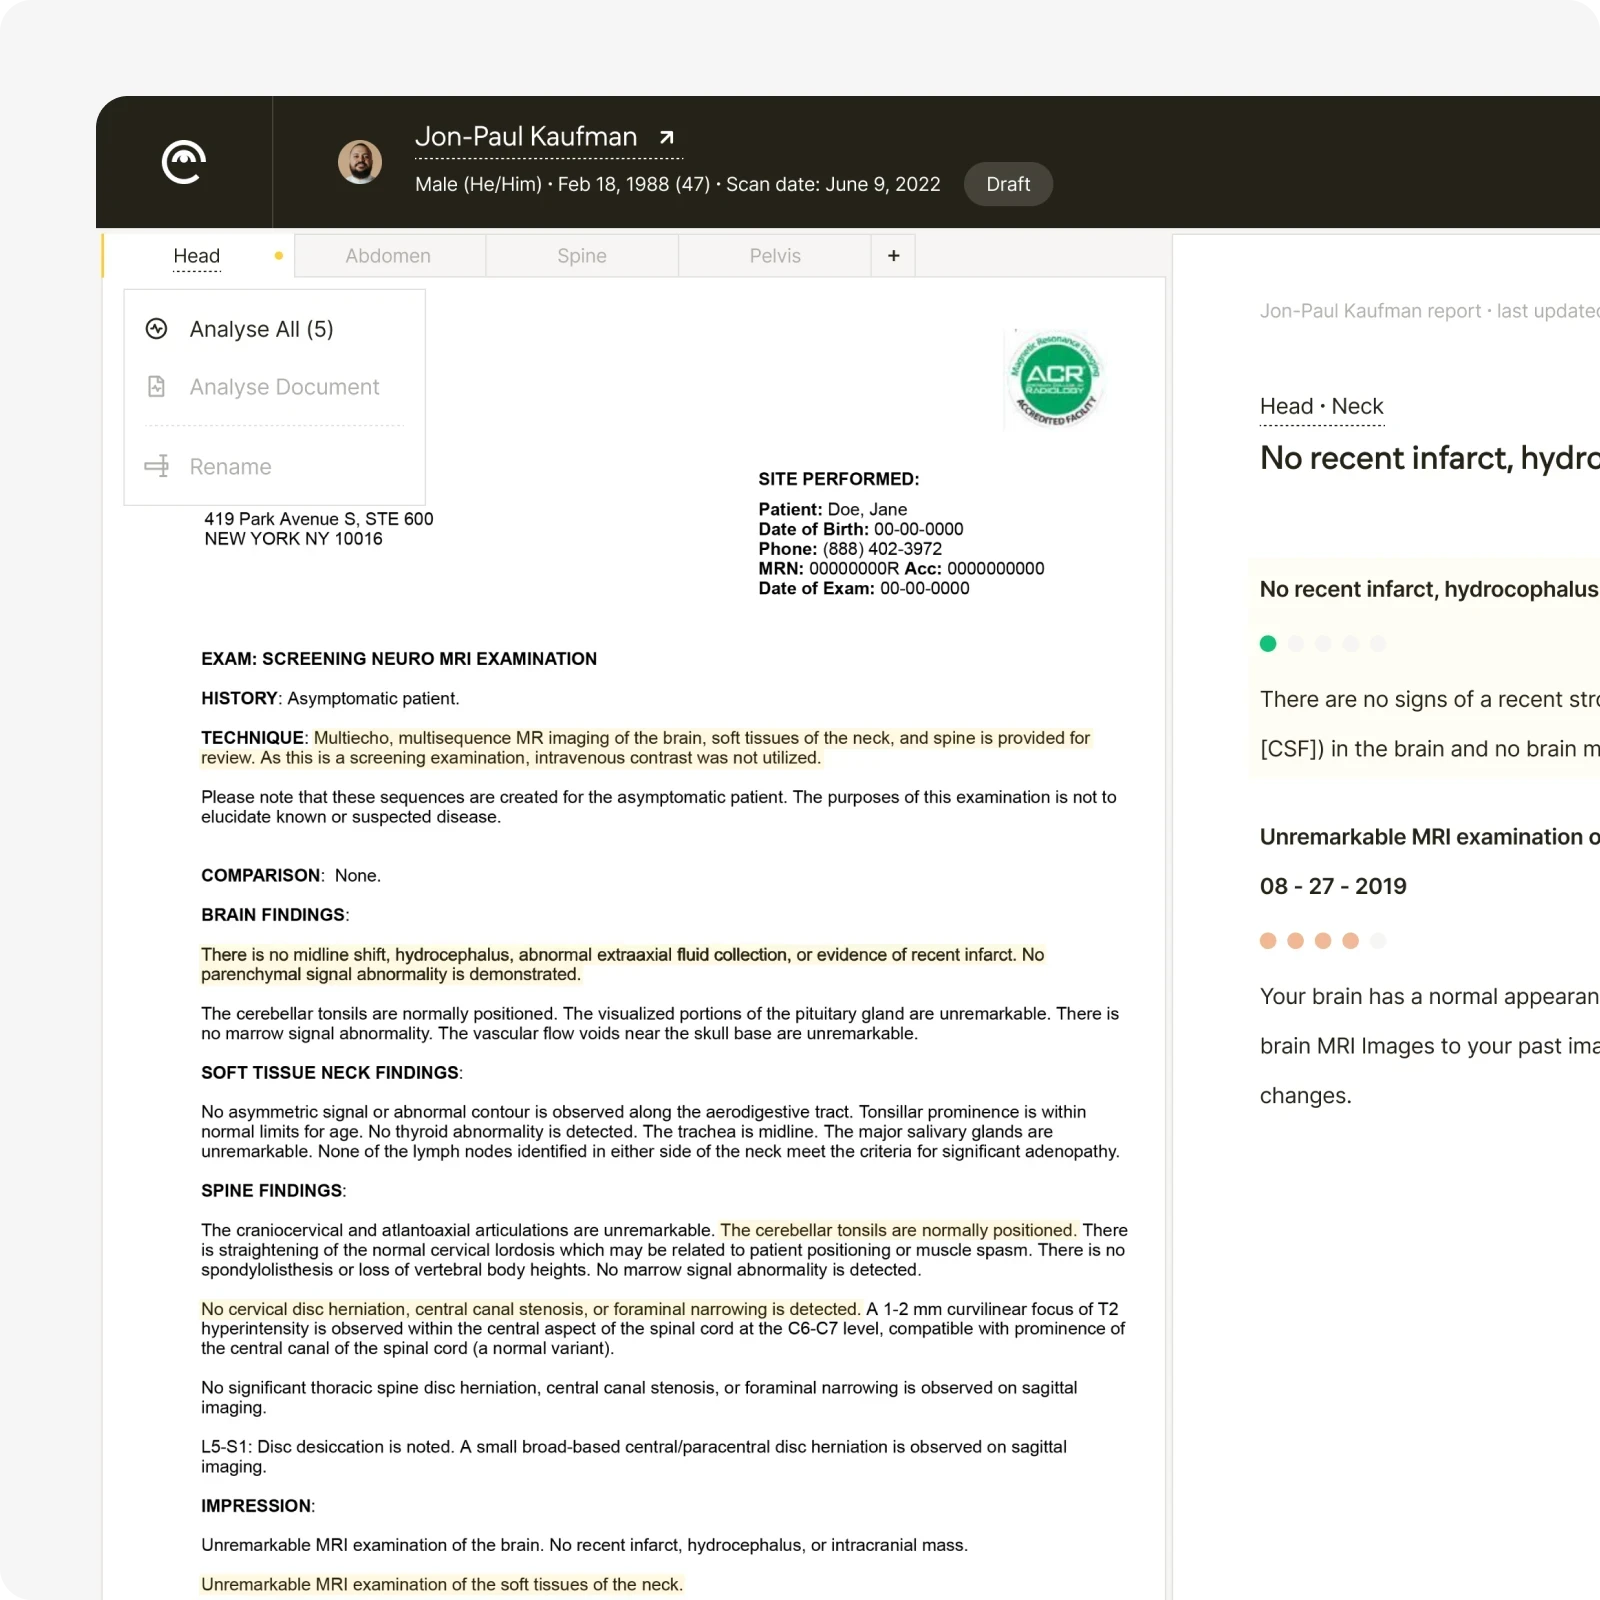Click the L5-S1 disc desiccation line
The width and height of the screenshot is (1600, 1600).
coord(634,1457)
